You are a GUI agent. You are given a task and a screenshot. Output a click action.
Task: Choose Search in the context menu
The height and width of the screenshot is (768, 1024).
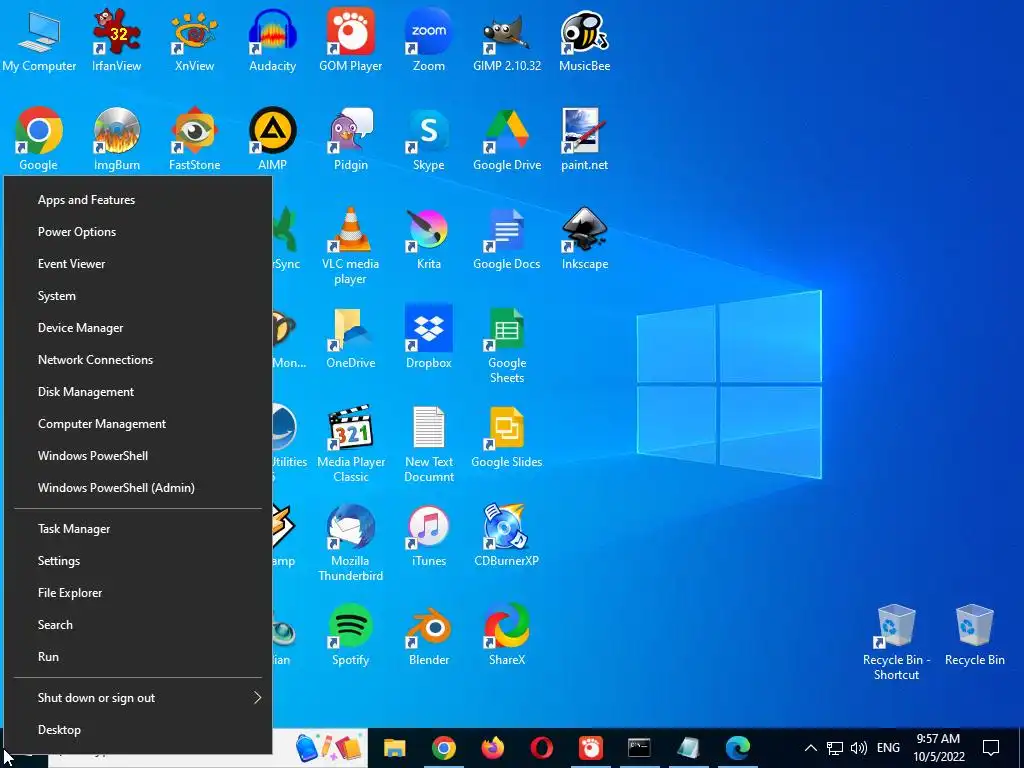tap(138, 625)
